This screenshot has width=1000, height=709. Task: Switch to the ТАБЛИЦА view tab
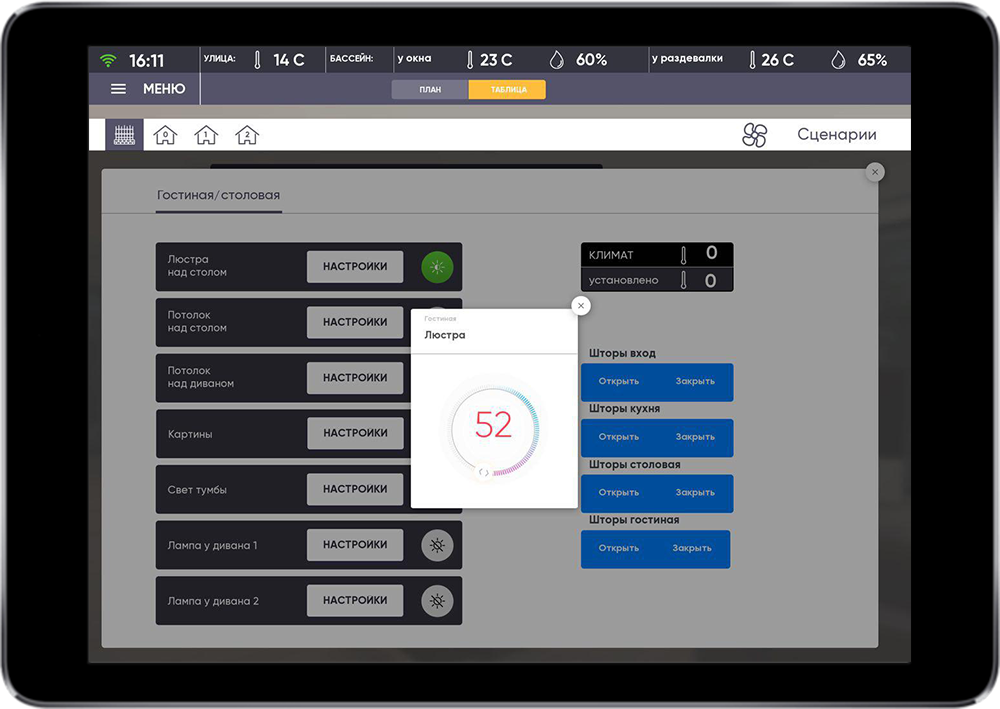click(x=508, y=89)
